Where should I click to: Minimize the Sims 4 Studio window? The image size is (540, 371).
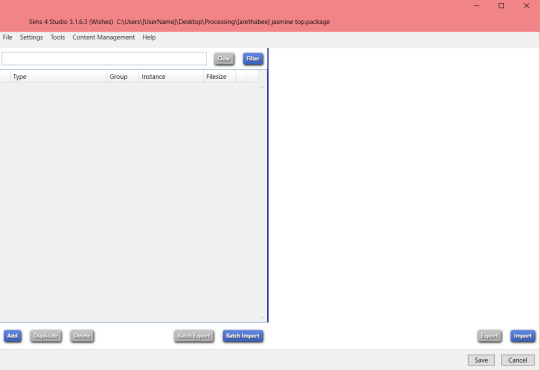pos(477,6)
